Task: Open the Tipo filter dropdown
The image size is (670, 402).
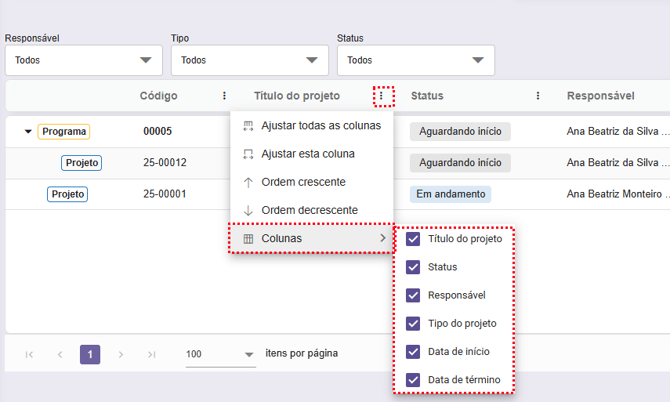Action: [248, 60]
